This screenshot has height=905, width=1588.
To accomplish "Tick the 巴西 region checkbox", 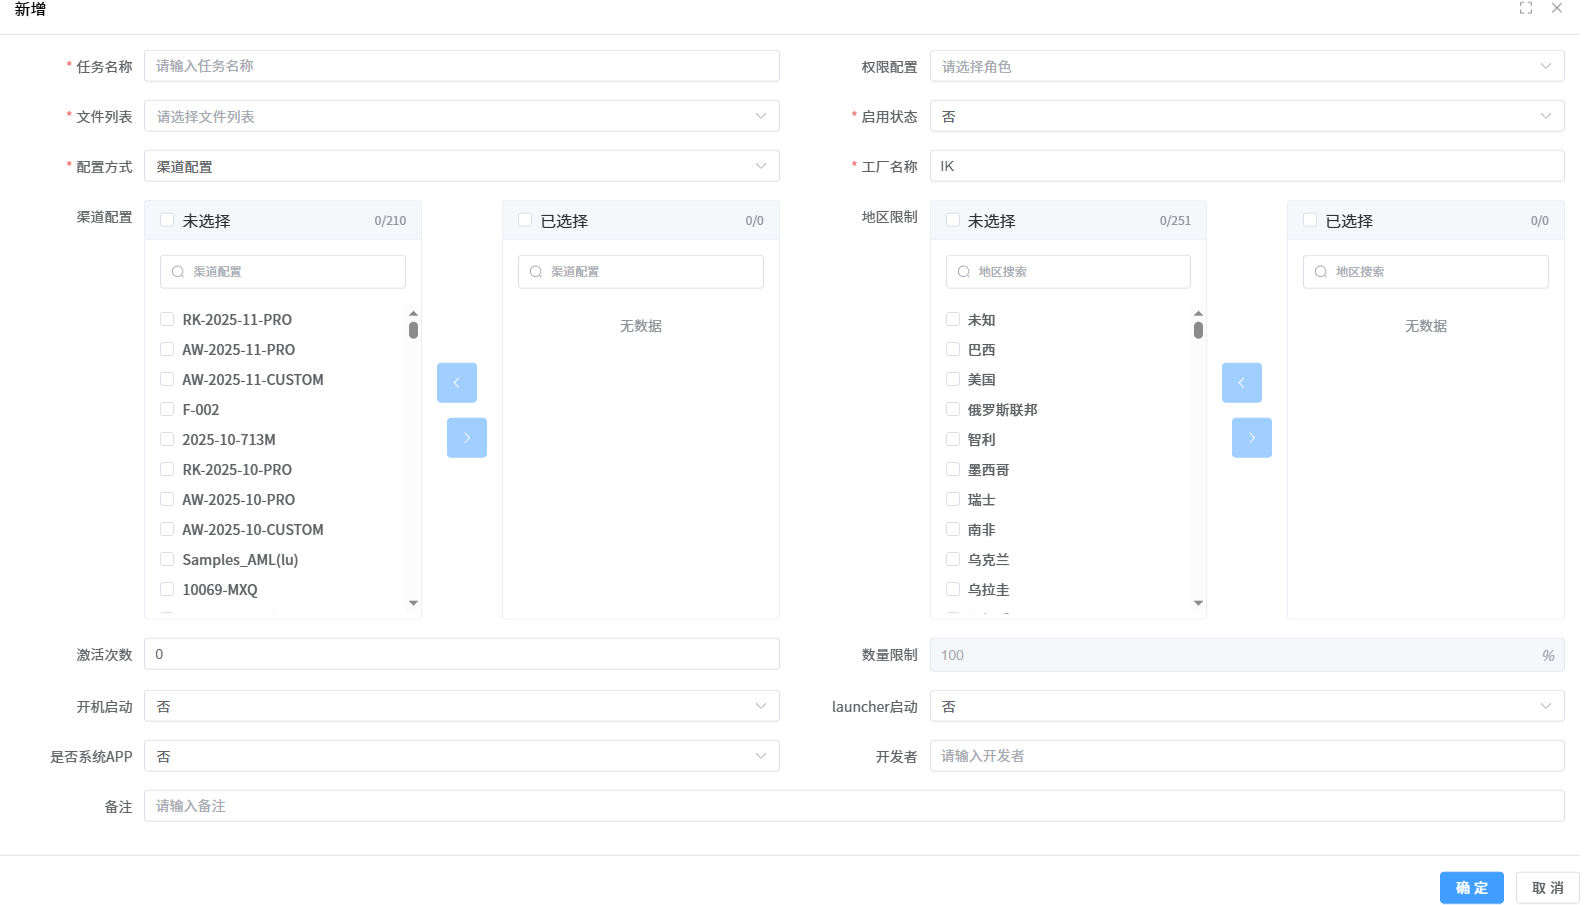I will (x=953, y=350).
